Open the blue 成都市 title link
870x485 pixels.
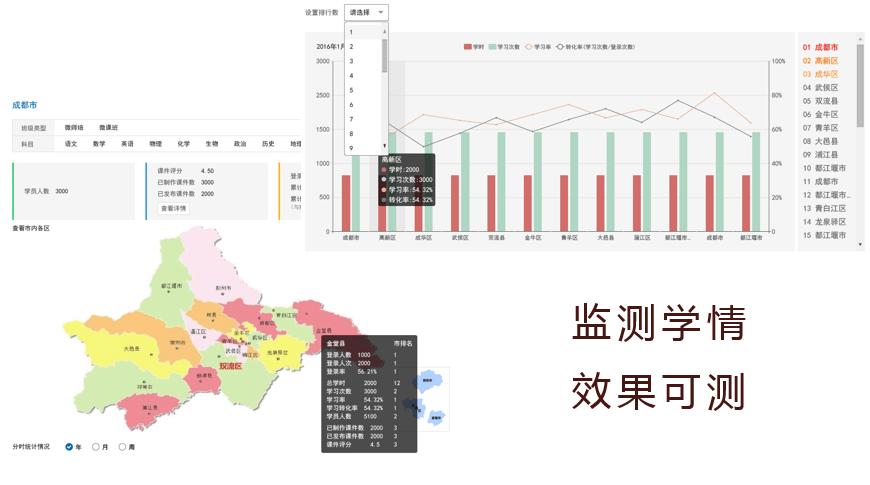[24, 105]
